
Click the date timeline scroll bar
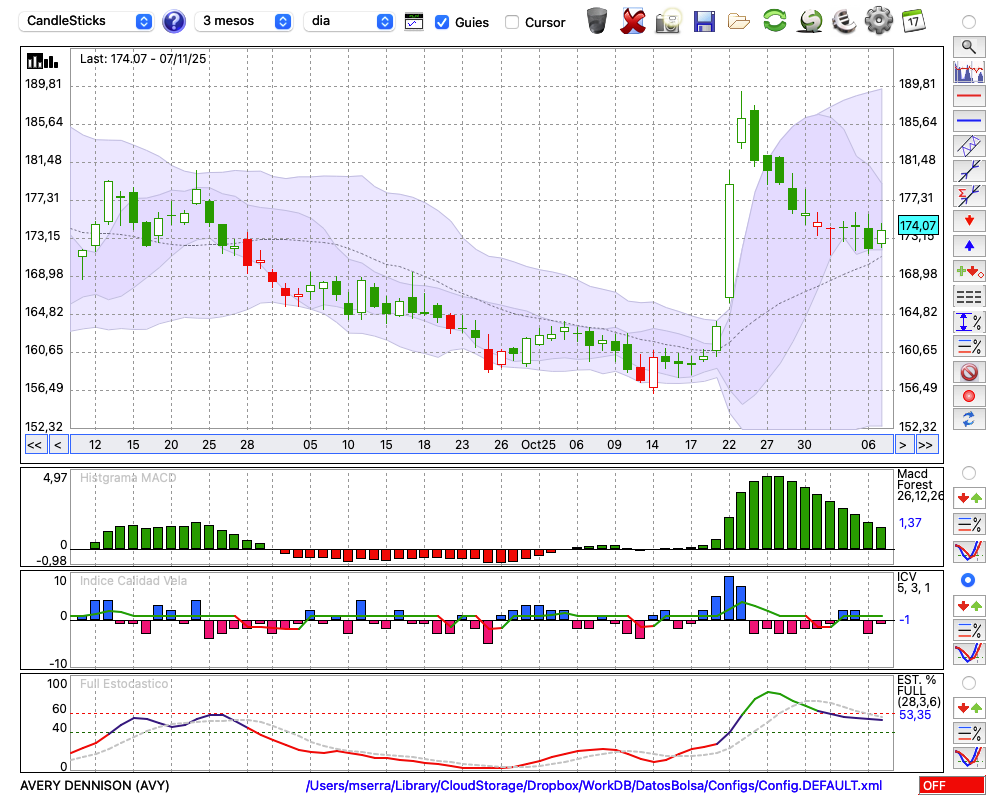click(x=480, y=445)
